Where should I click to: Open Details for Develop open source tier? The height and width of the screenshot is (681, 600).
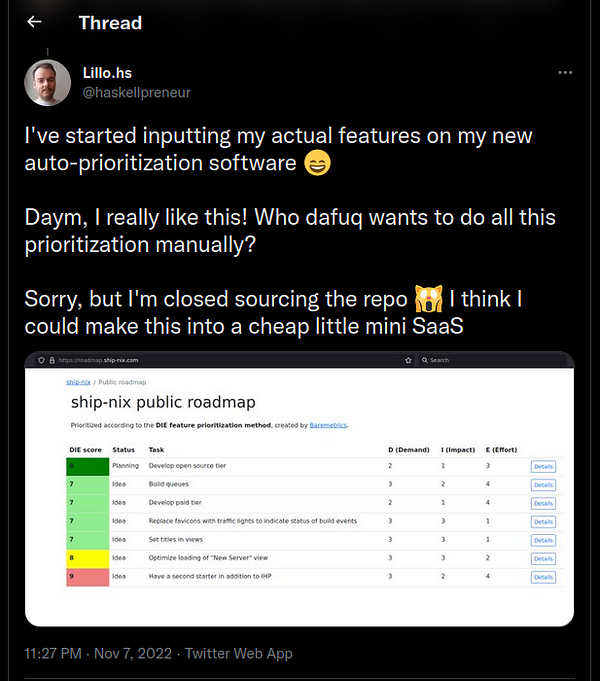pos(543,466)
